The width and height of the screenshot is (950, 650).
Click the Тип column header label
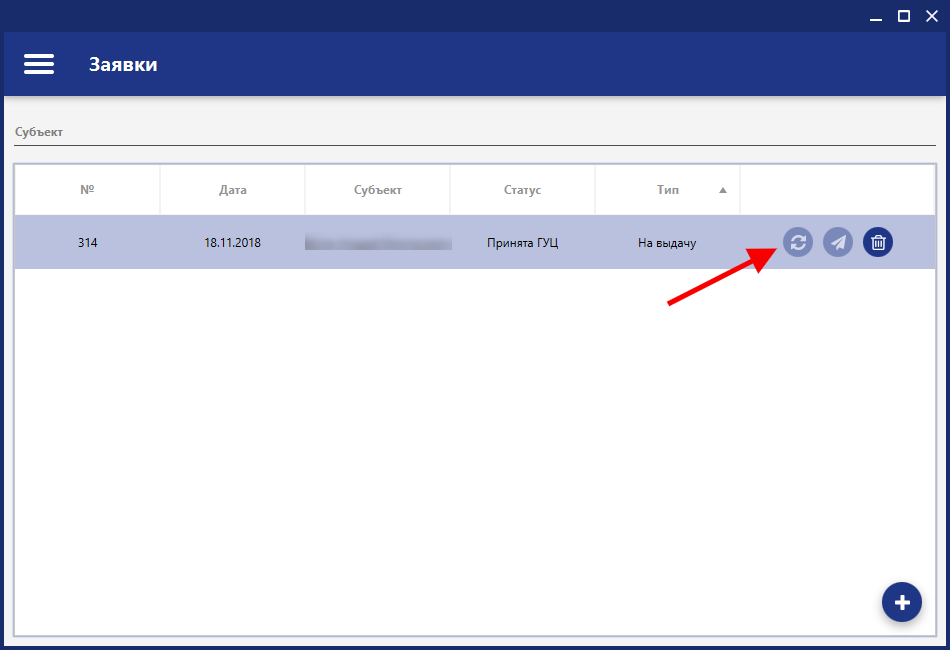coord(667,190)
